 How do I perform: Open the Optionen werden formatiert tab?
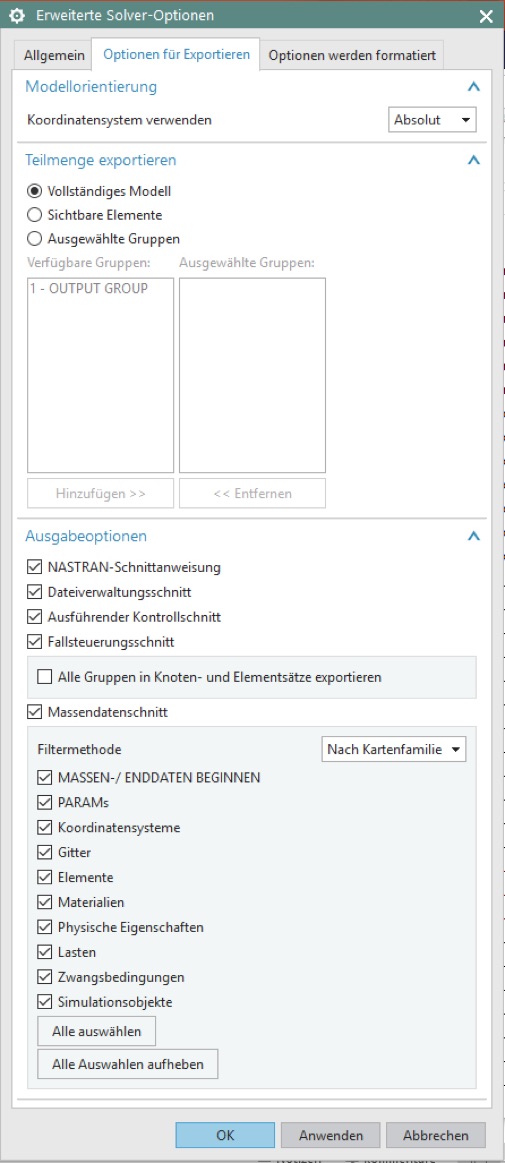(351, 56)
